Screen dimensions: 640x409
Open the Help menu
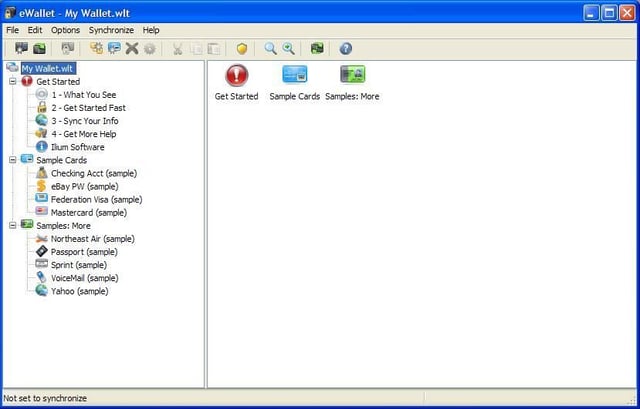(x=151, y=30)
